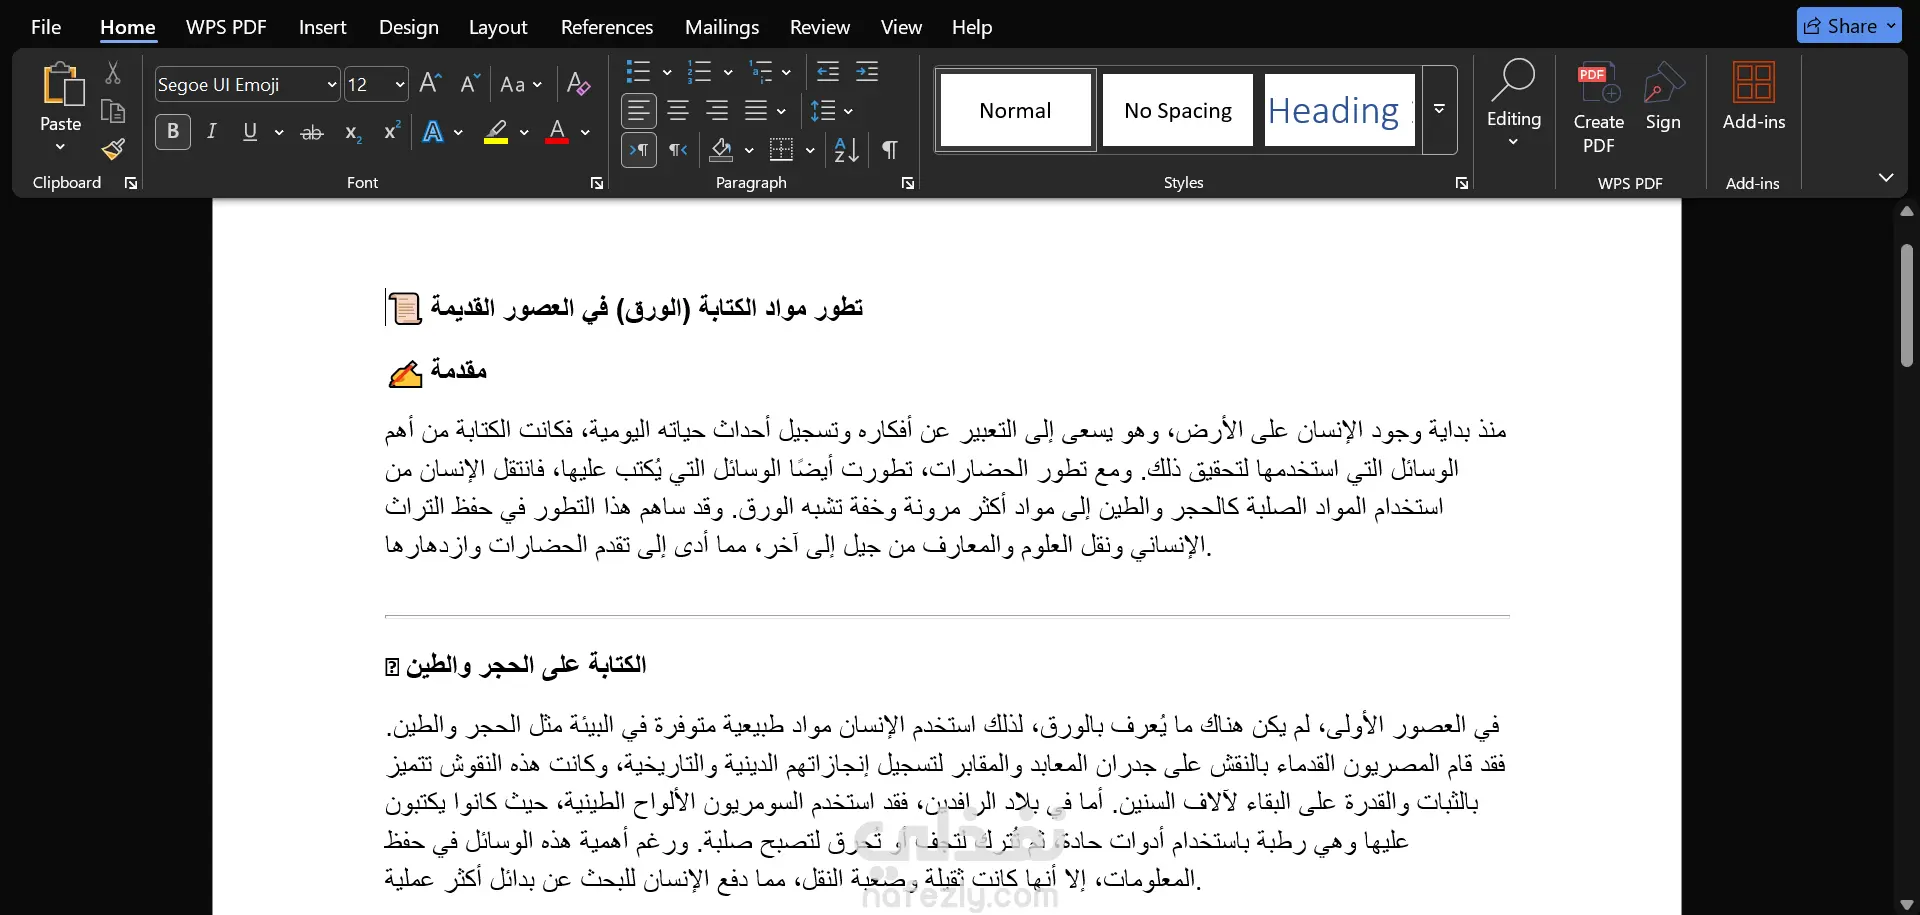Apply numbered list
This screenshot has width=1920, height=915.
(699, 72)
